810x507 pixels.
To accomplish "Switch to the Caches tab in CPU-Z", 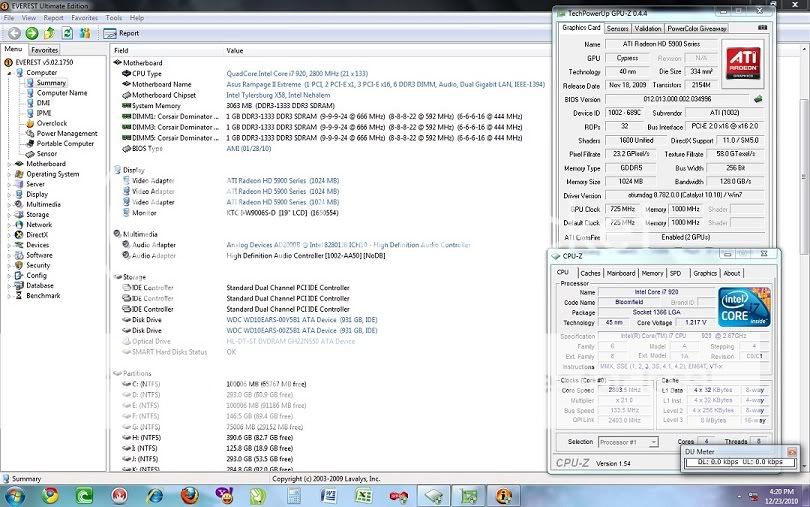I will 590,273.
